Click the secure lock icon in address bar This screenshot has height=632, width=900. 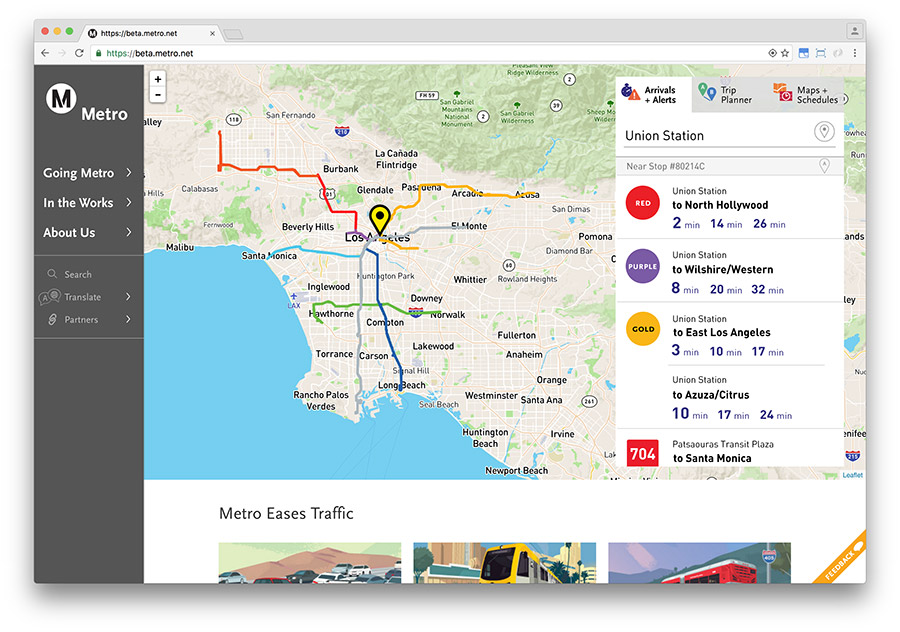99,53
